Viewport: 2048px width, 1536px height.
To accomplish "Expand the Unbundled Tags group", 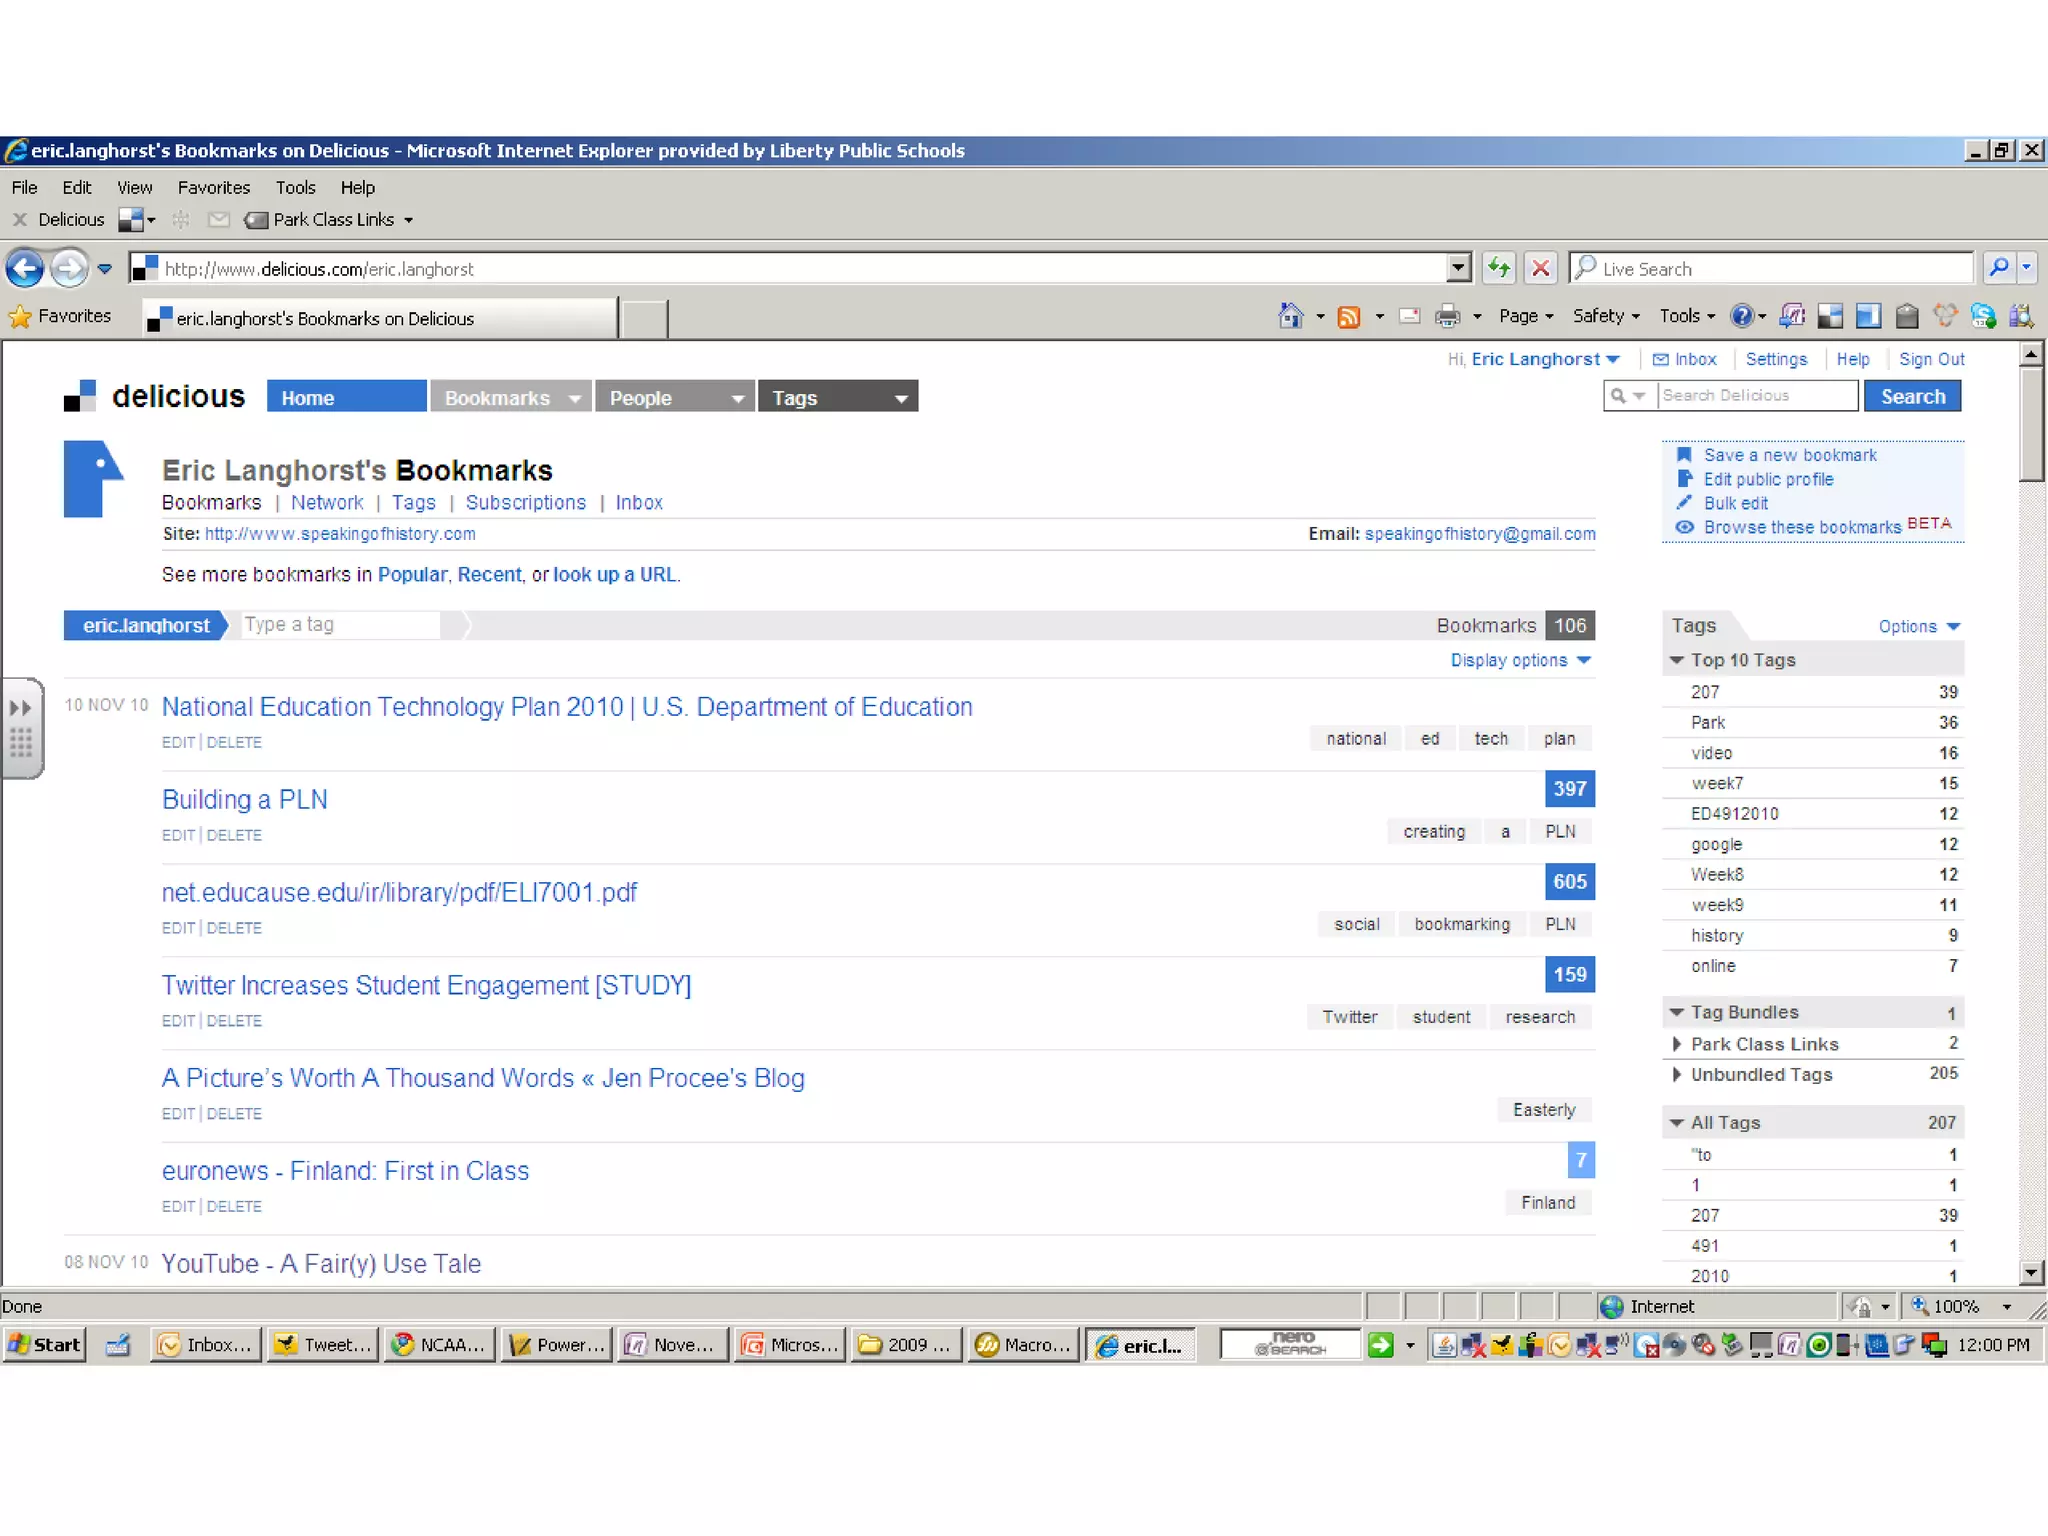I will point(1677,1075).
